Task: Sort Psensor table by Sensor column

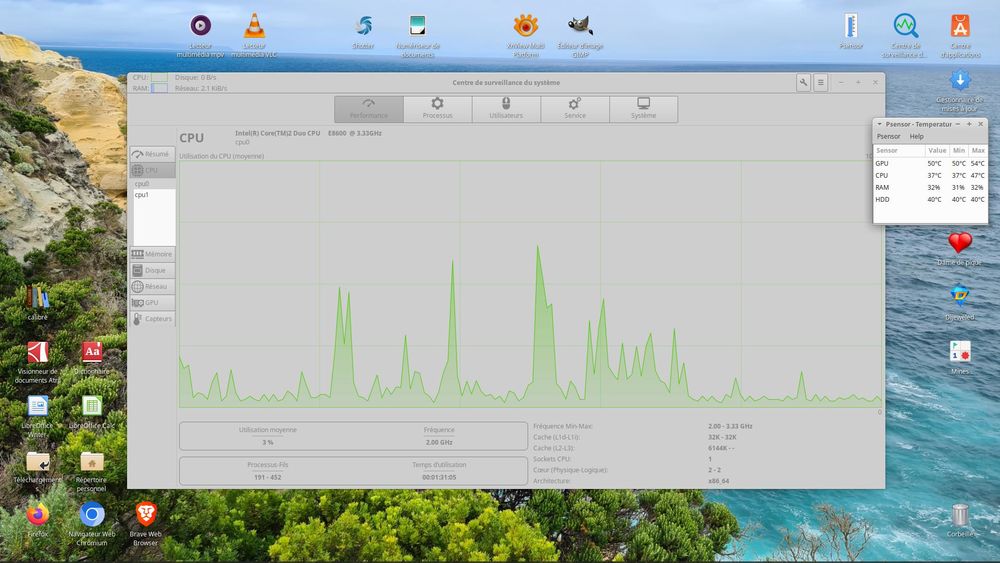Action: pyautogui.click(x=899, y=150)
